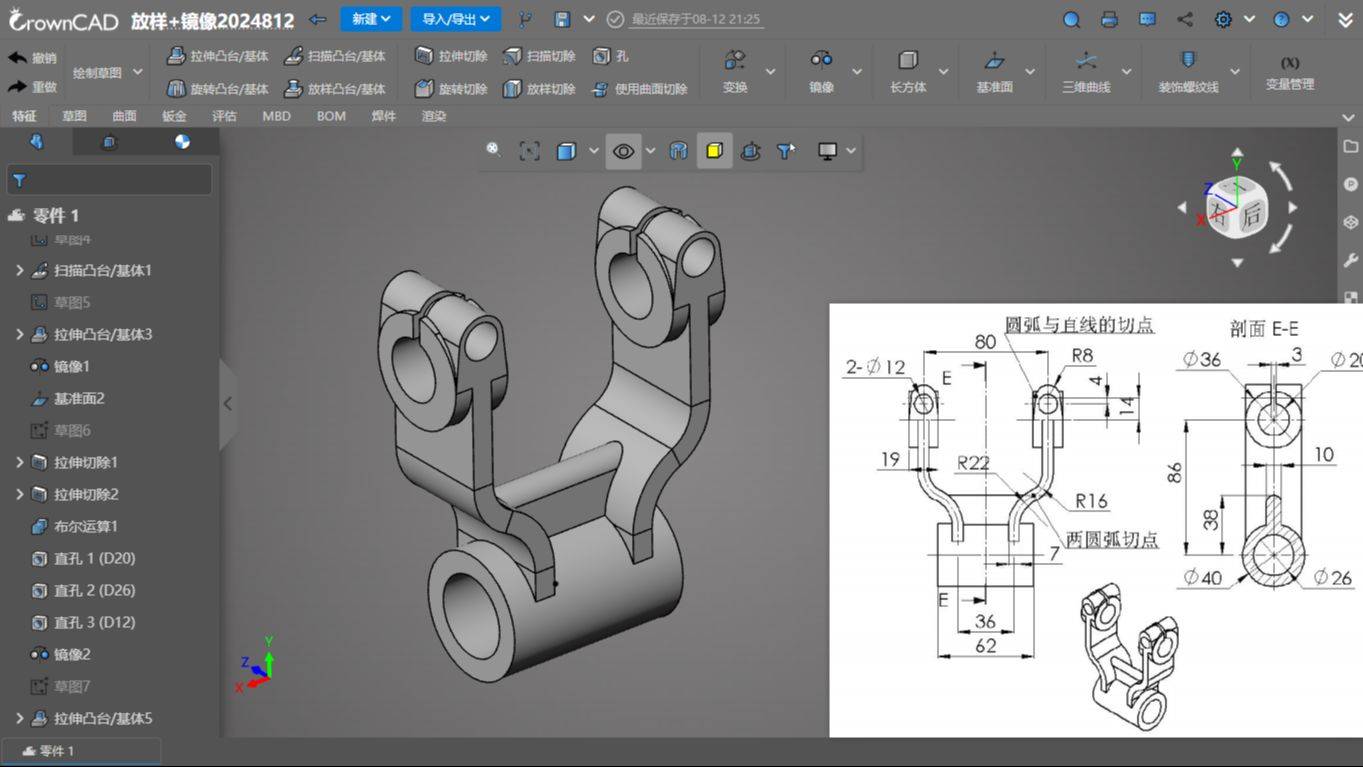Toggle the highlighted yellow cube display mode
1363x767 pixels.
pos(714,151)
